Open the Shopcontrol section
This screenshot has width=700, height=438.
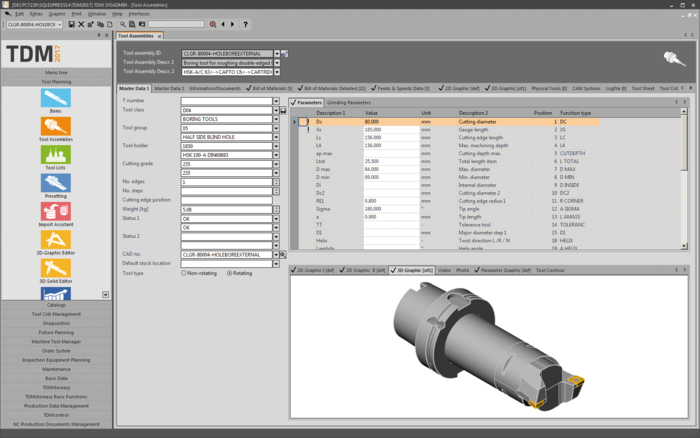56,323
